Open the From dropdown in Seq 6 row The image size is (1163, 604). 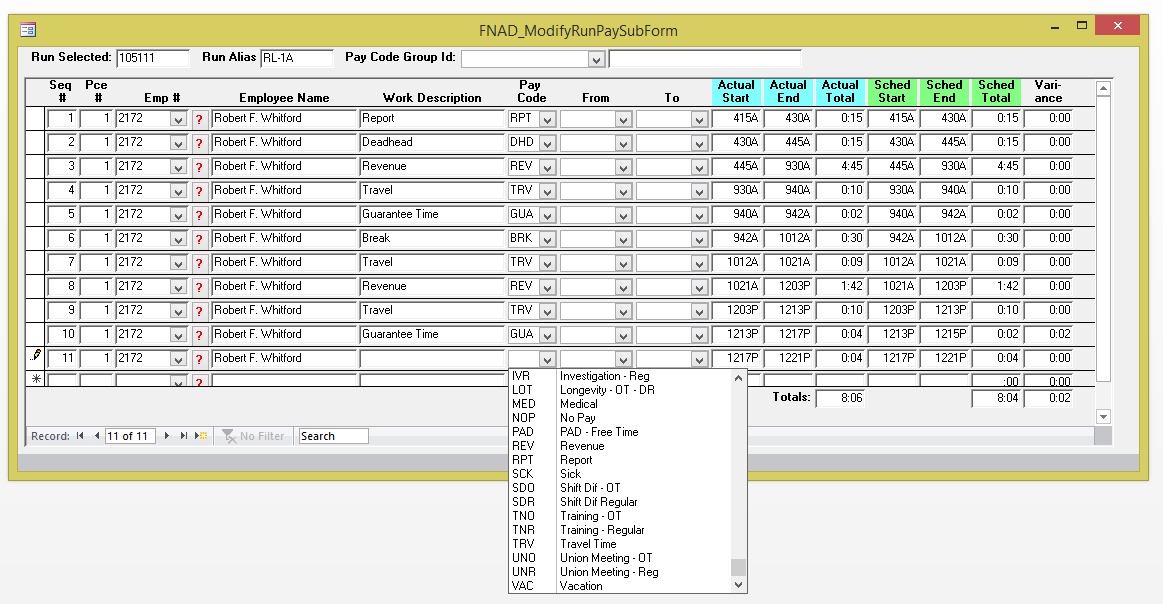[622, 239]
